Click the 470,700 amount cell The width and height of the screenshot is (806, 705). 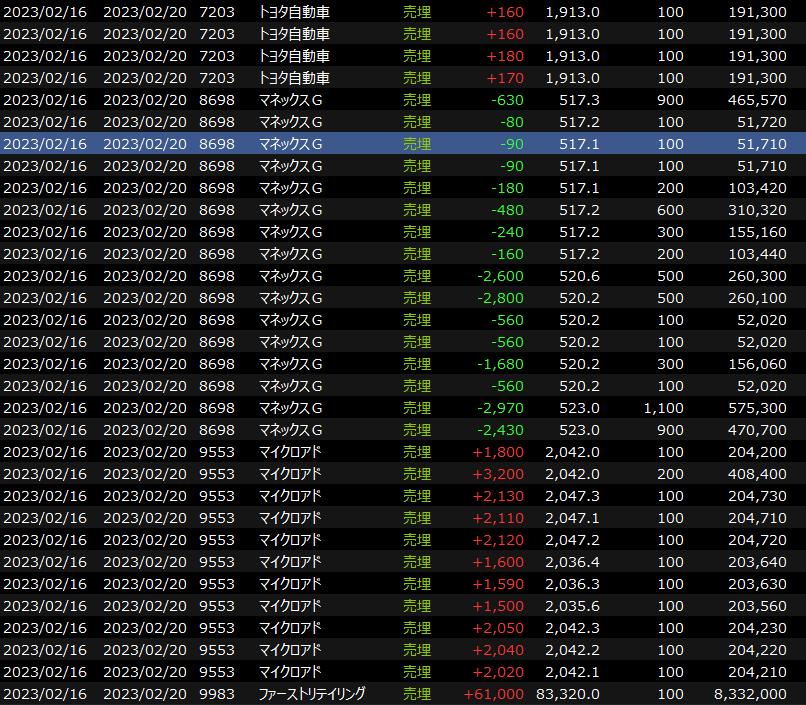tap(757, 430)
